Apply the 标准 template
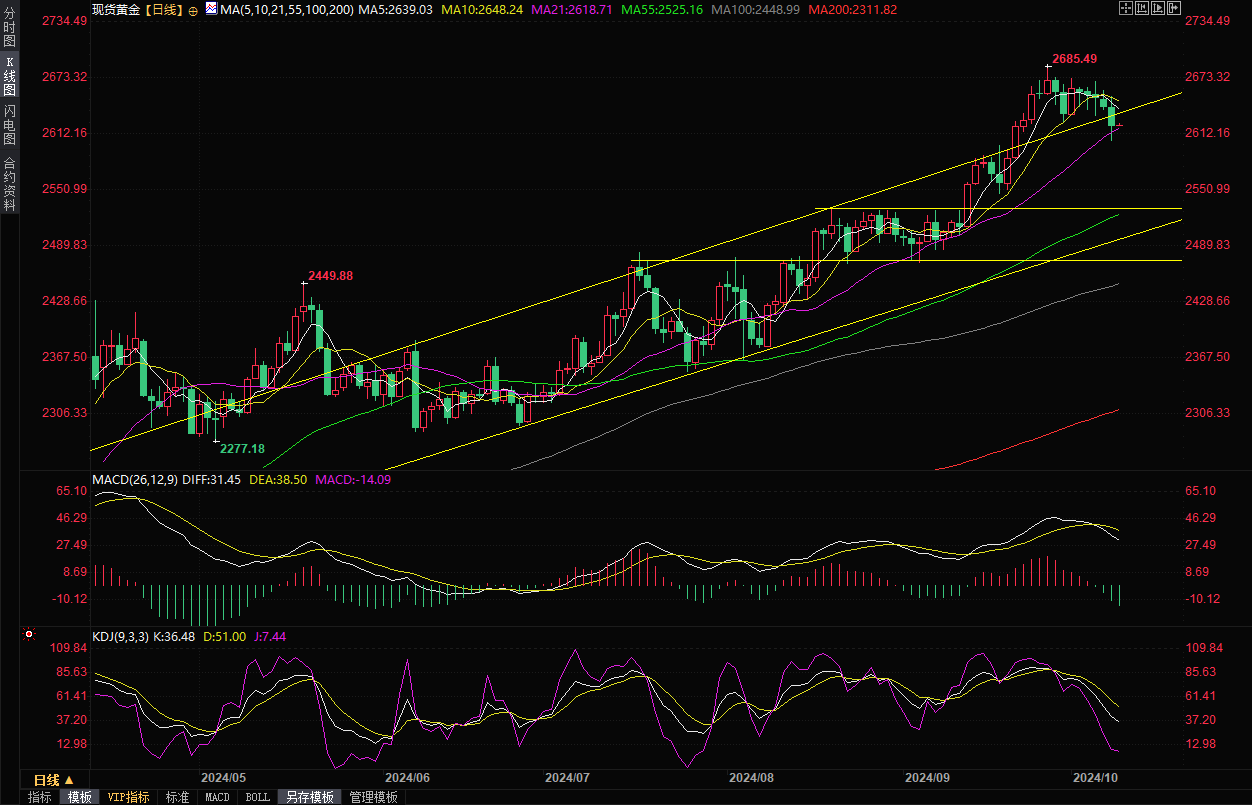1252x805 pixels. tap(177, 797)
